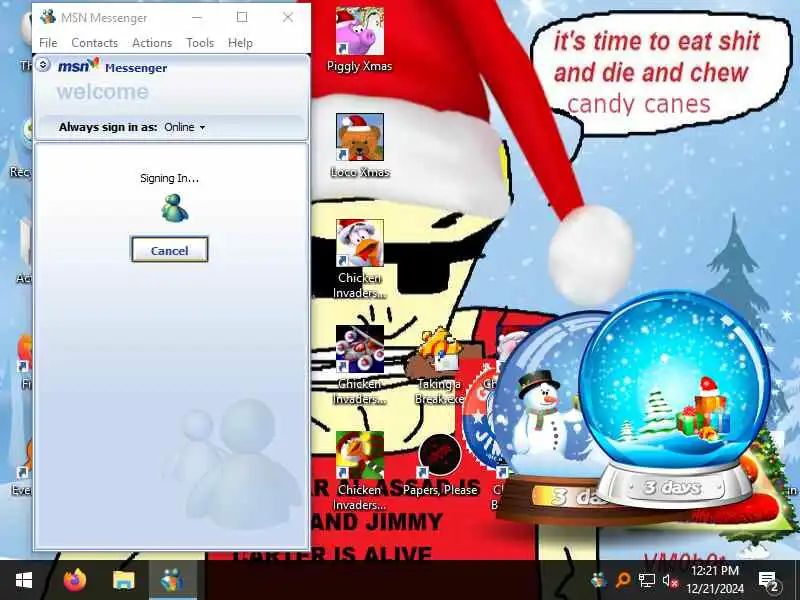The width and height of the screenshot is (800, 600).
Task: Select the Chicken Invaders icon with Santa-hat chicken
Action: (360, 259)
